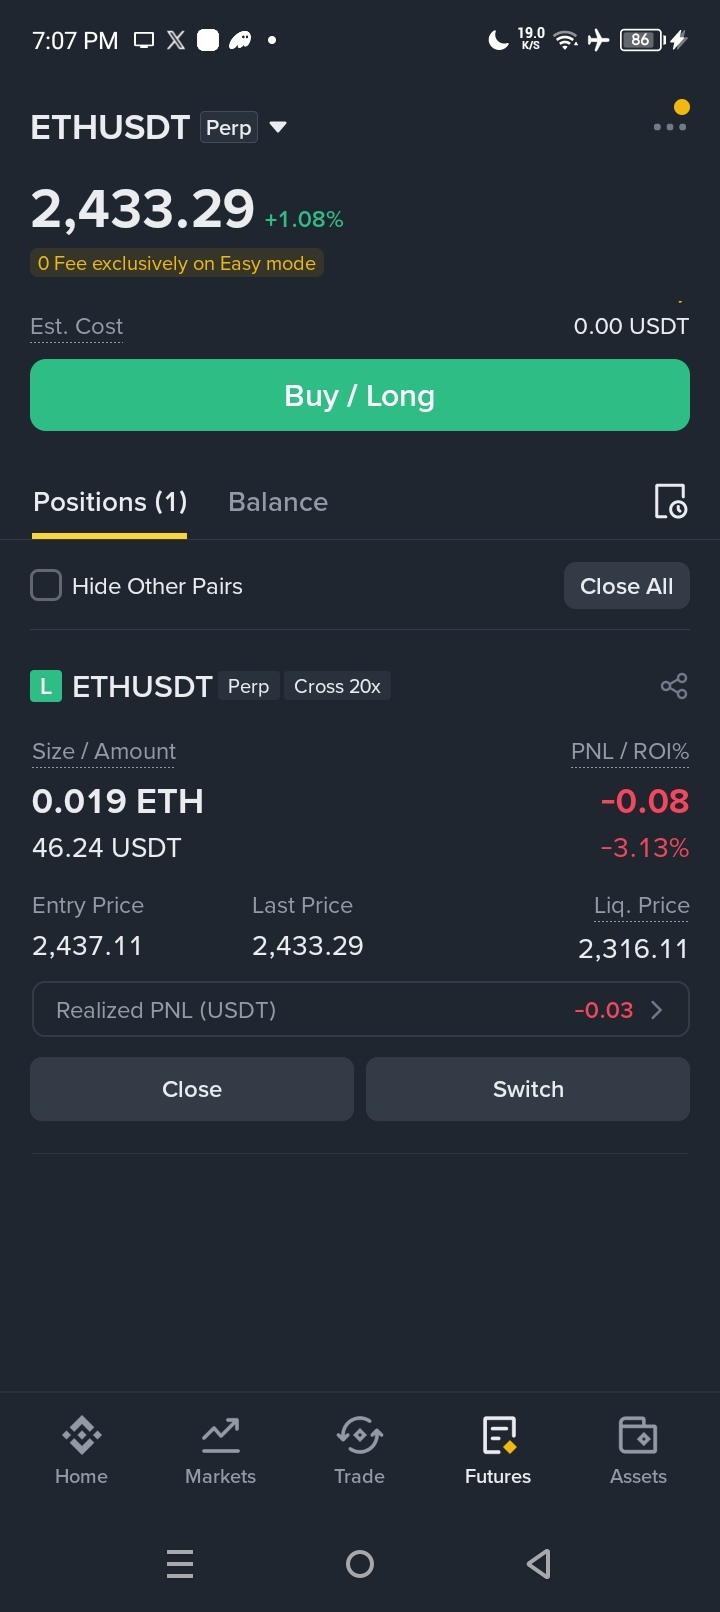The width and height of the screenshot is (720, 1612).
Task: Tap the Buy / Long button
Action: point(360,395)
